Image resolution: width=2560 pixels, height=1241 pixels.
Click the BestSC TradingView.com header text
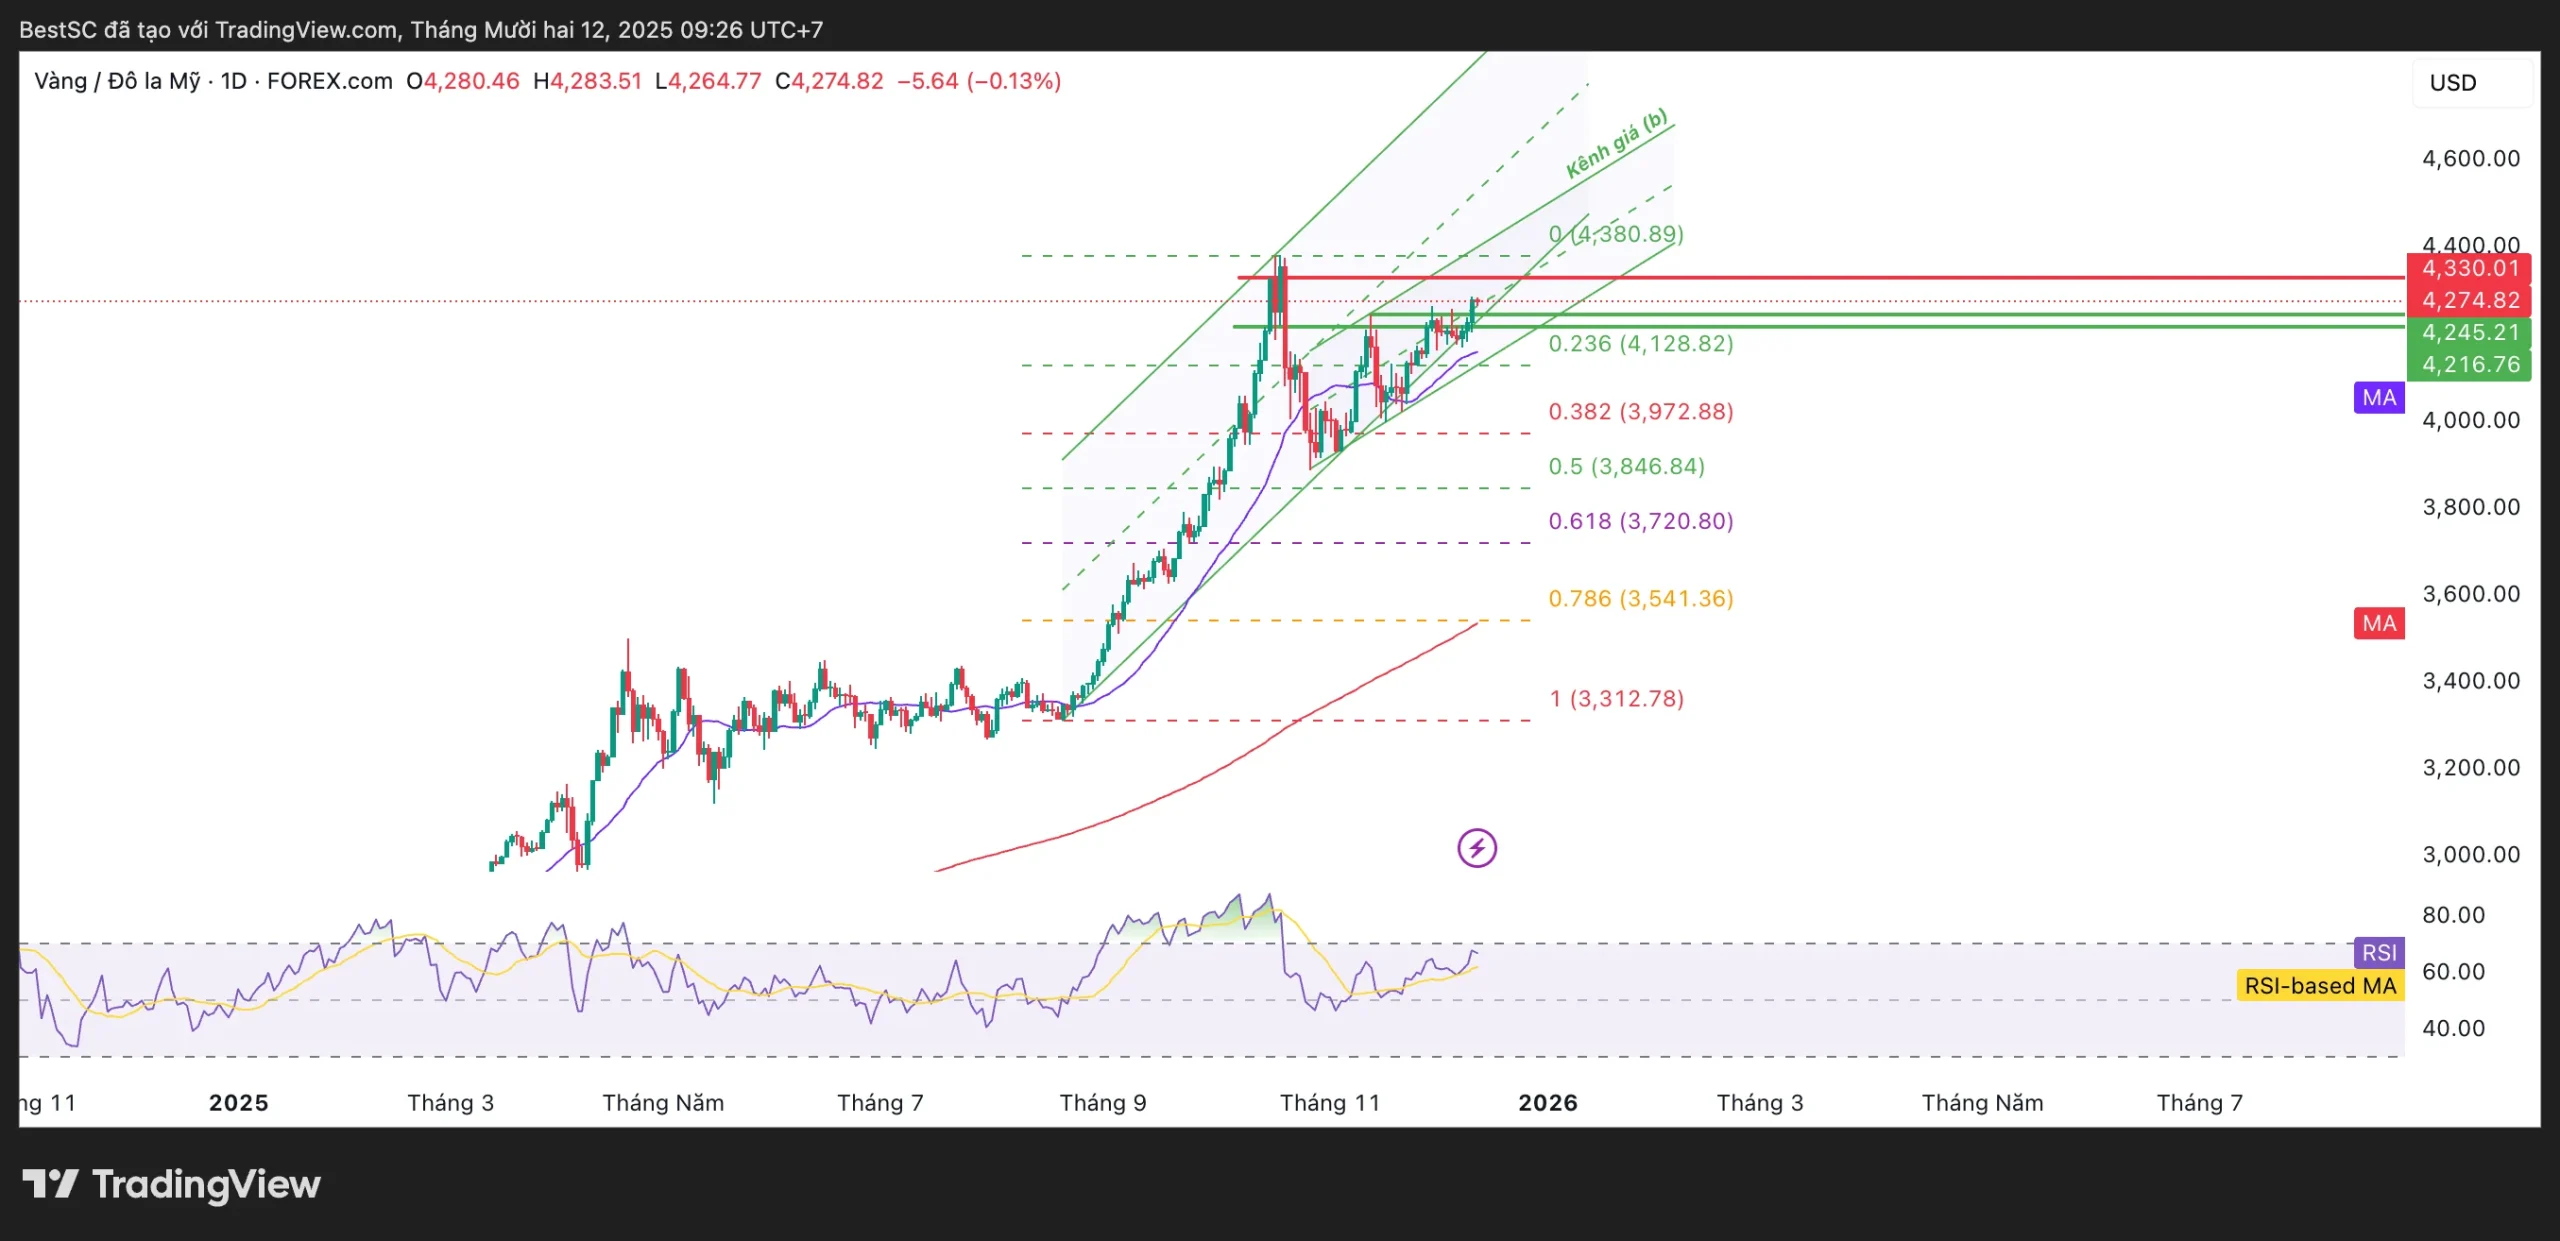point(421,29)
